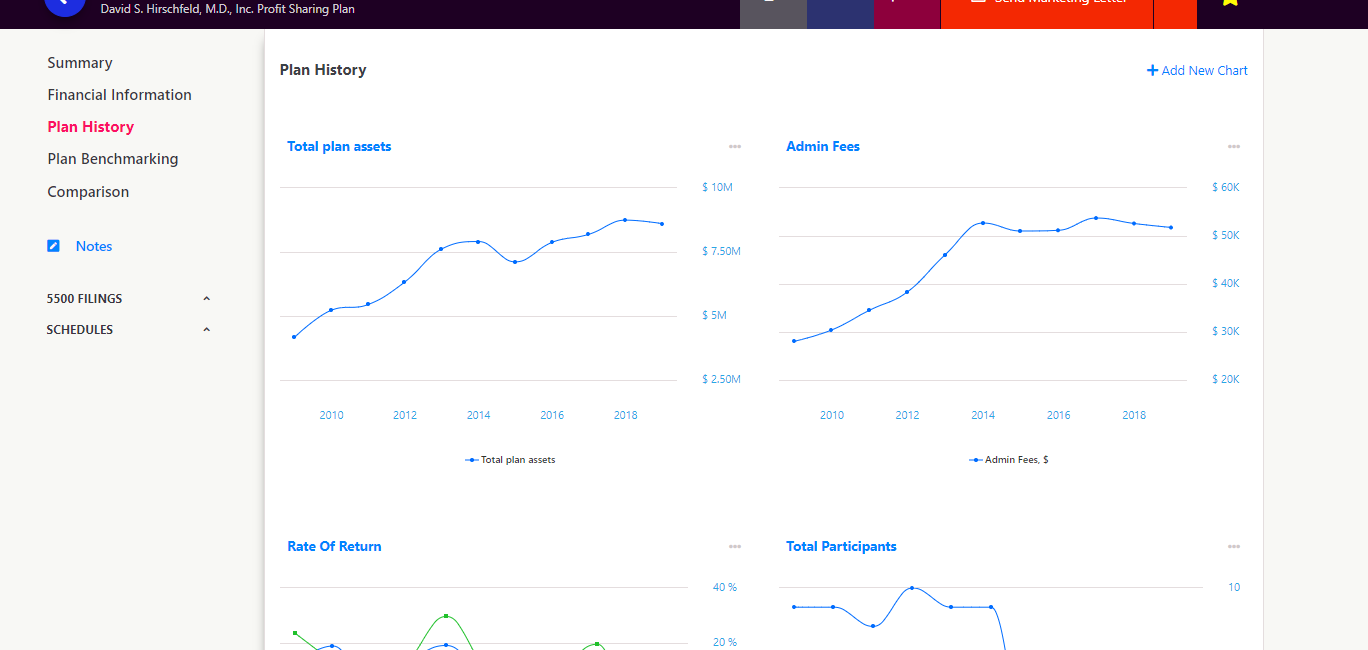The image size is (1368, 650).
Task: Click the blue circular back button
Action: coord(64,4)
